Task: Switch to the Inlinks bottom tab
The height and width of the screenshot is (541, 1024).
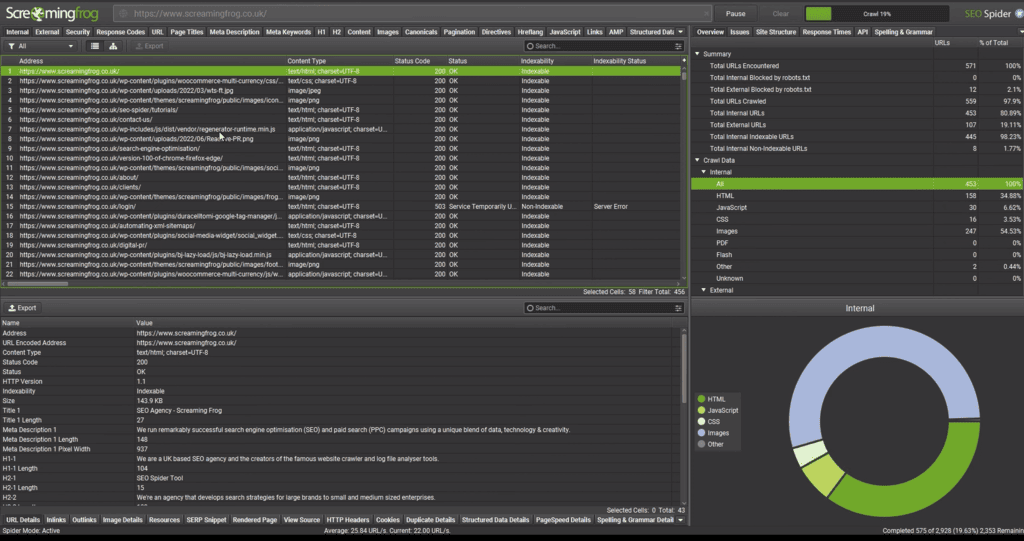Action: pos(56,520)
